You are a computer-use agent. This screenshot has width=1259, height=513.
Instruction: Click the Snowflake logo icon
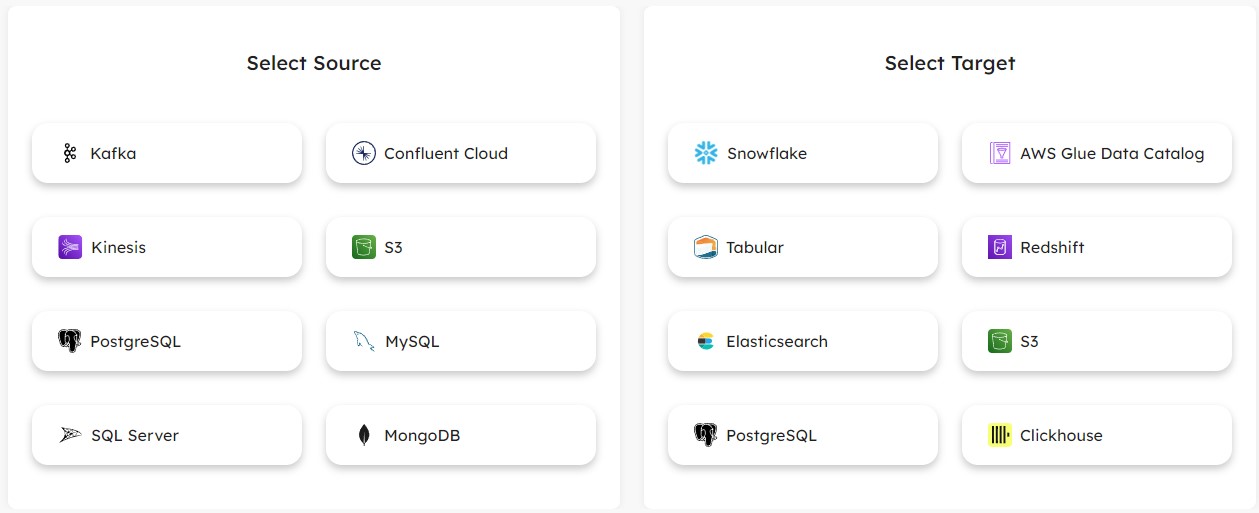coord(706,154)
